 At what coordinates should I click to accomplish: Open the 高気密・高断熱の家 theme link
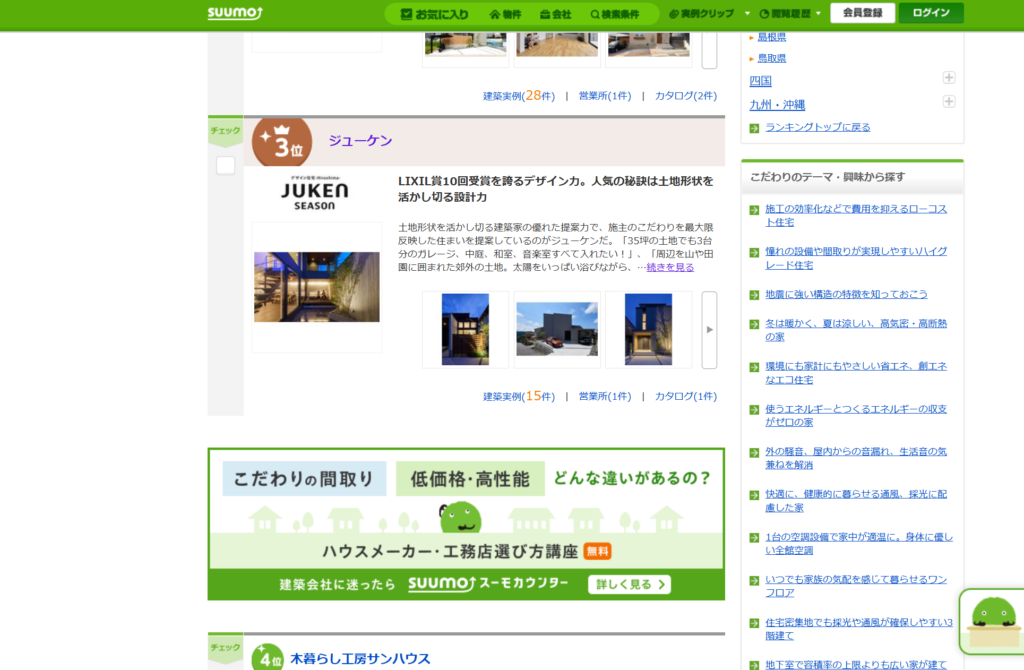pyautogui.click(x=856, y=330)
